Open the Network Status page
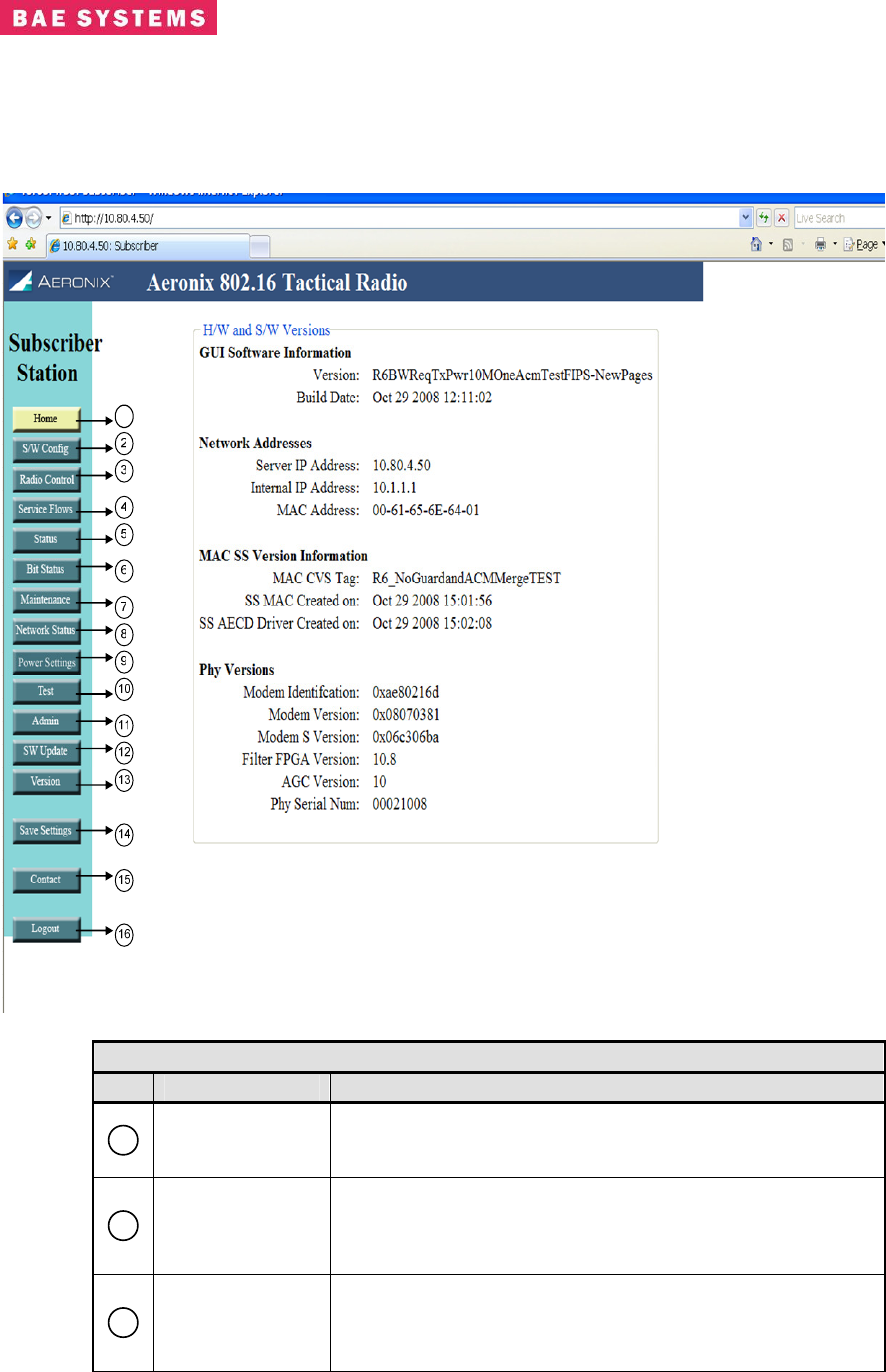This screenshot has width=886, height=1372. pos(46,631)
